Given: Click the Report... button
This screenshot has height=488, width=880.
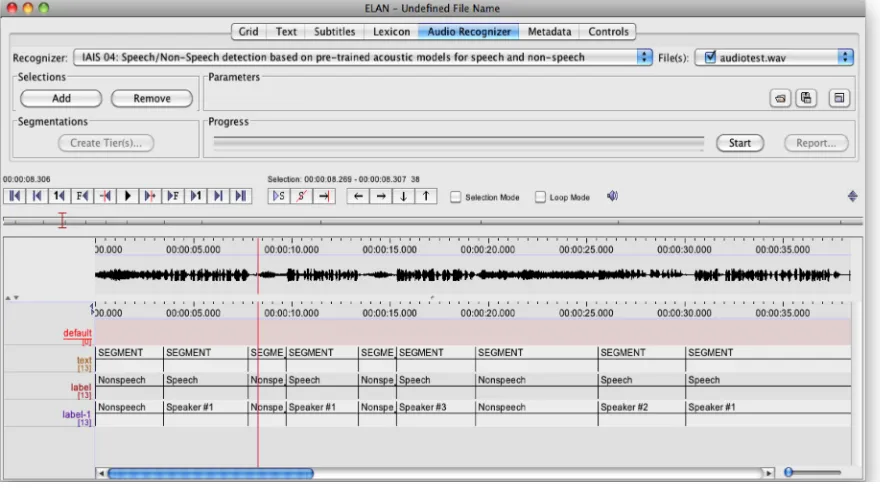Looking at the screenshot, I should (815, 143).
